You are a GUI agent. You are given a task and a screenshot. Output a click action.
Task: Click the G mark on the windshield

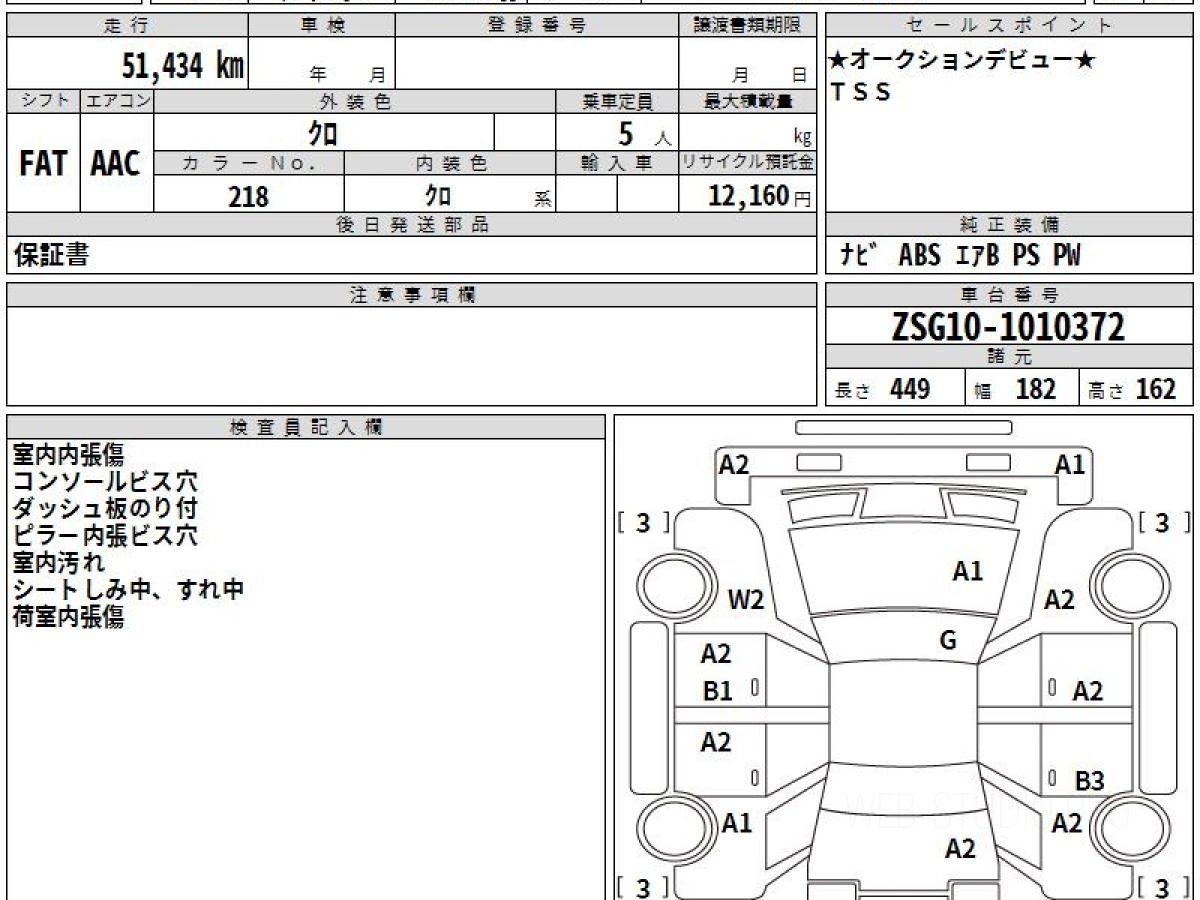pyautogui.click(x=948, y=641)
